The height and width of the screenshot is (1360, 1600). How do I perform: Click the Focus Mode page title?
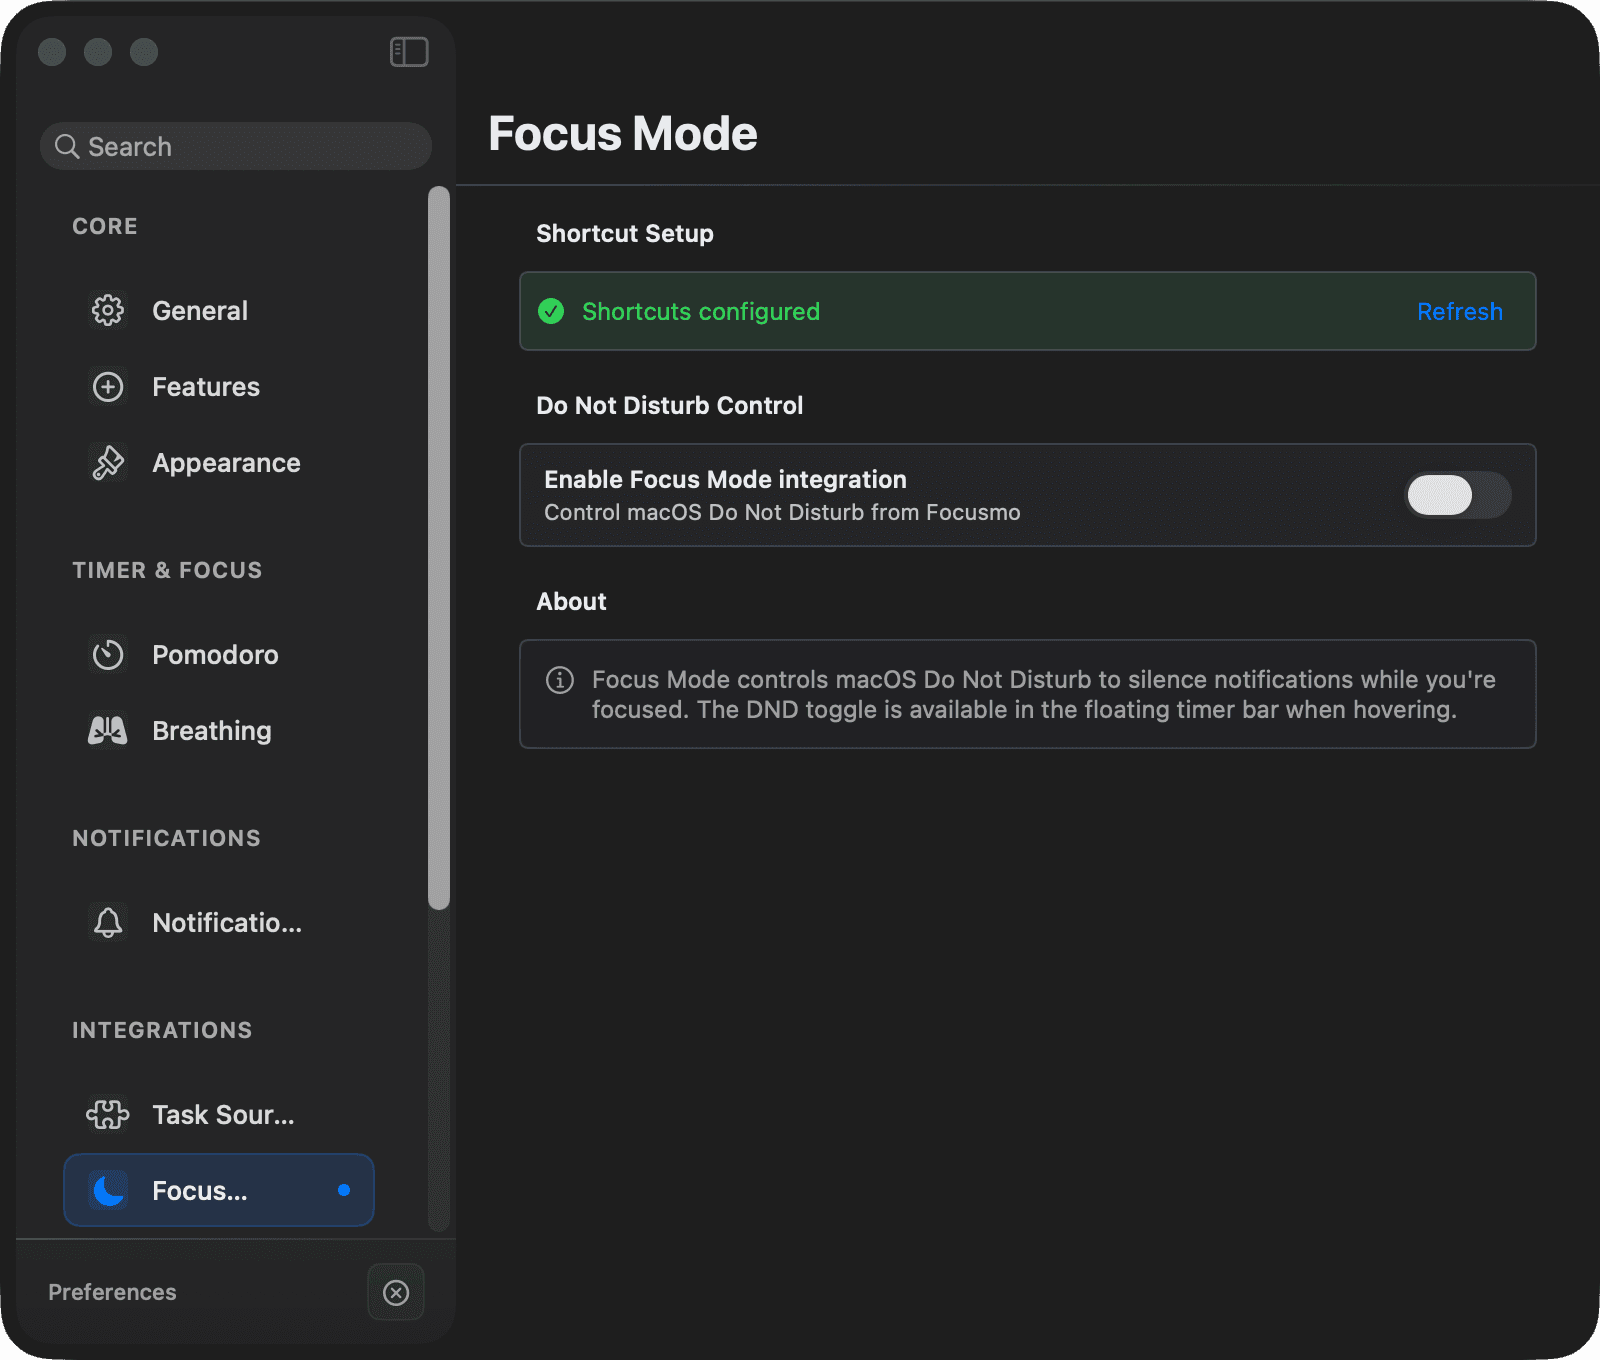tap(623, 133)
